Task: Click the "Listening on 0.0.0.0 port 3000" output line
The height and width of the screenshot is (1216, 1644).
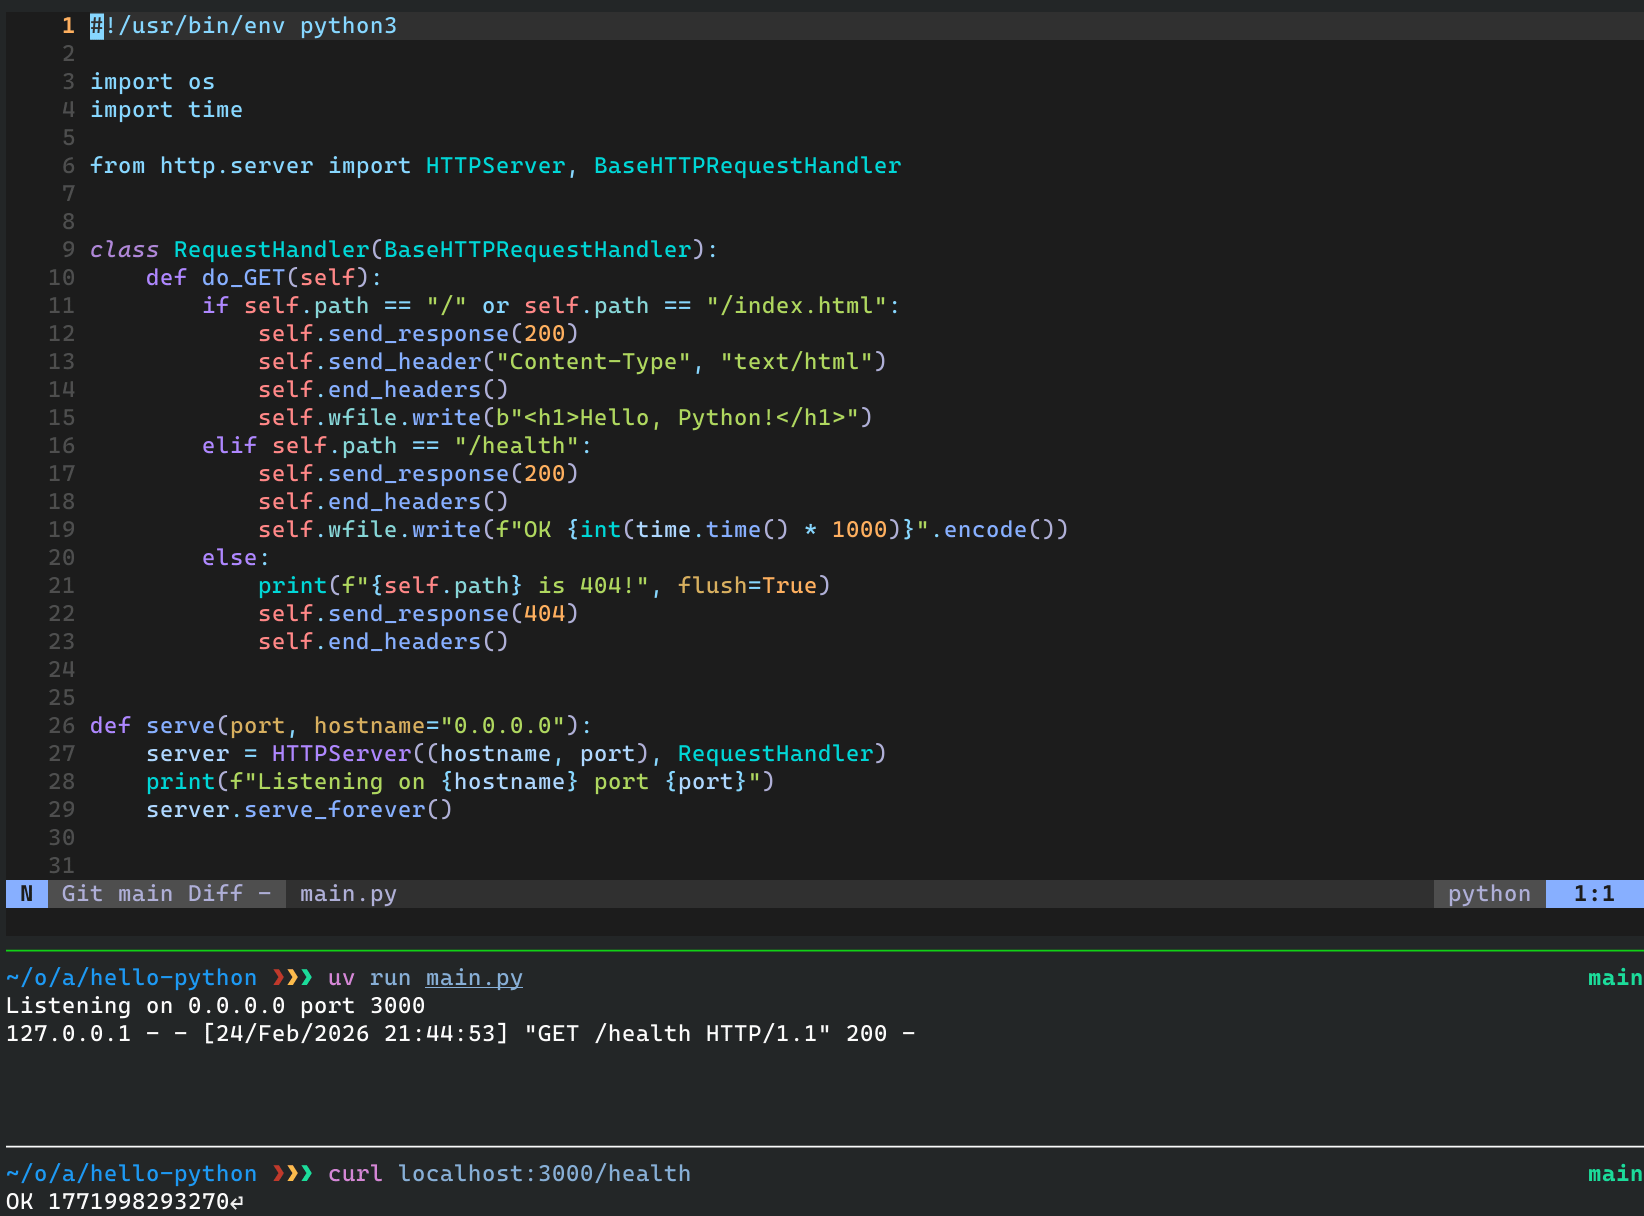Action: point(215,1006)
